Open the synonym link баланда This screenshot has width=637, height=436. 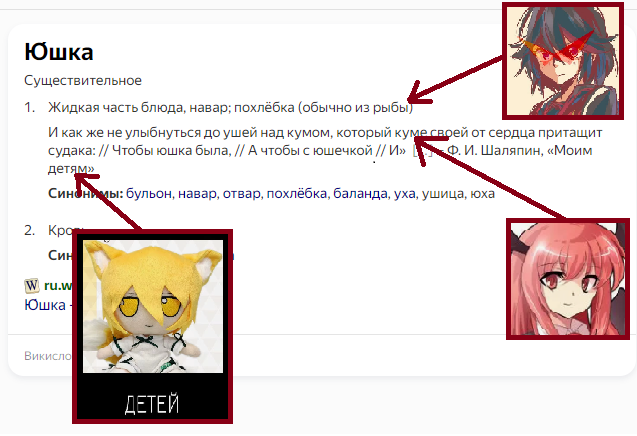tap(360, 193)
